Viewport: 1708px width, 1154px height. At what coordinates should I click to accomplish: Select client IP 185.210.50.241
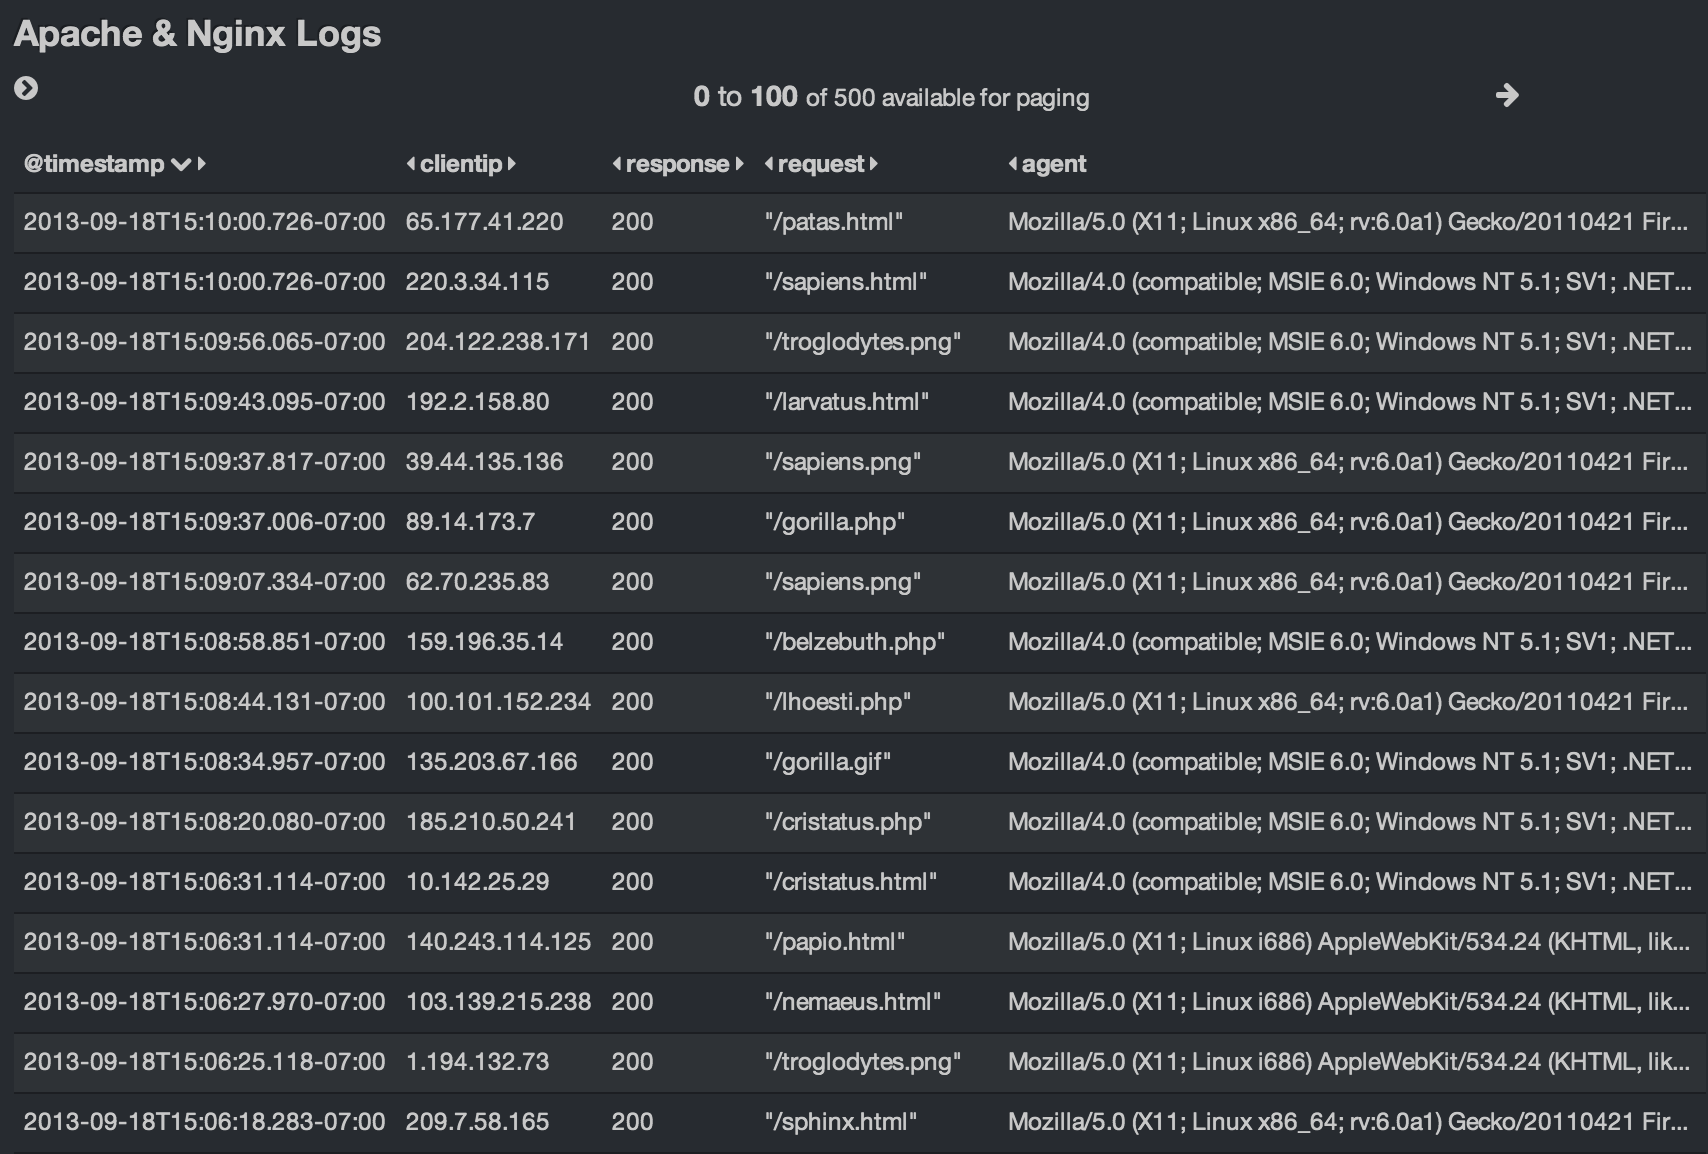tap(491, 822)
